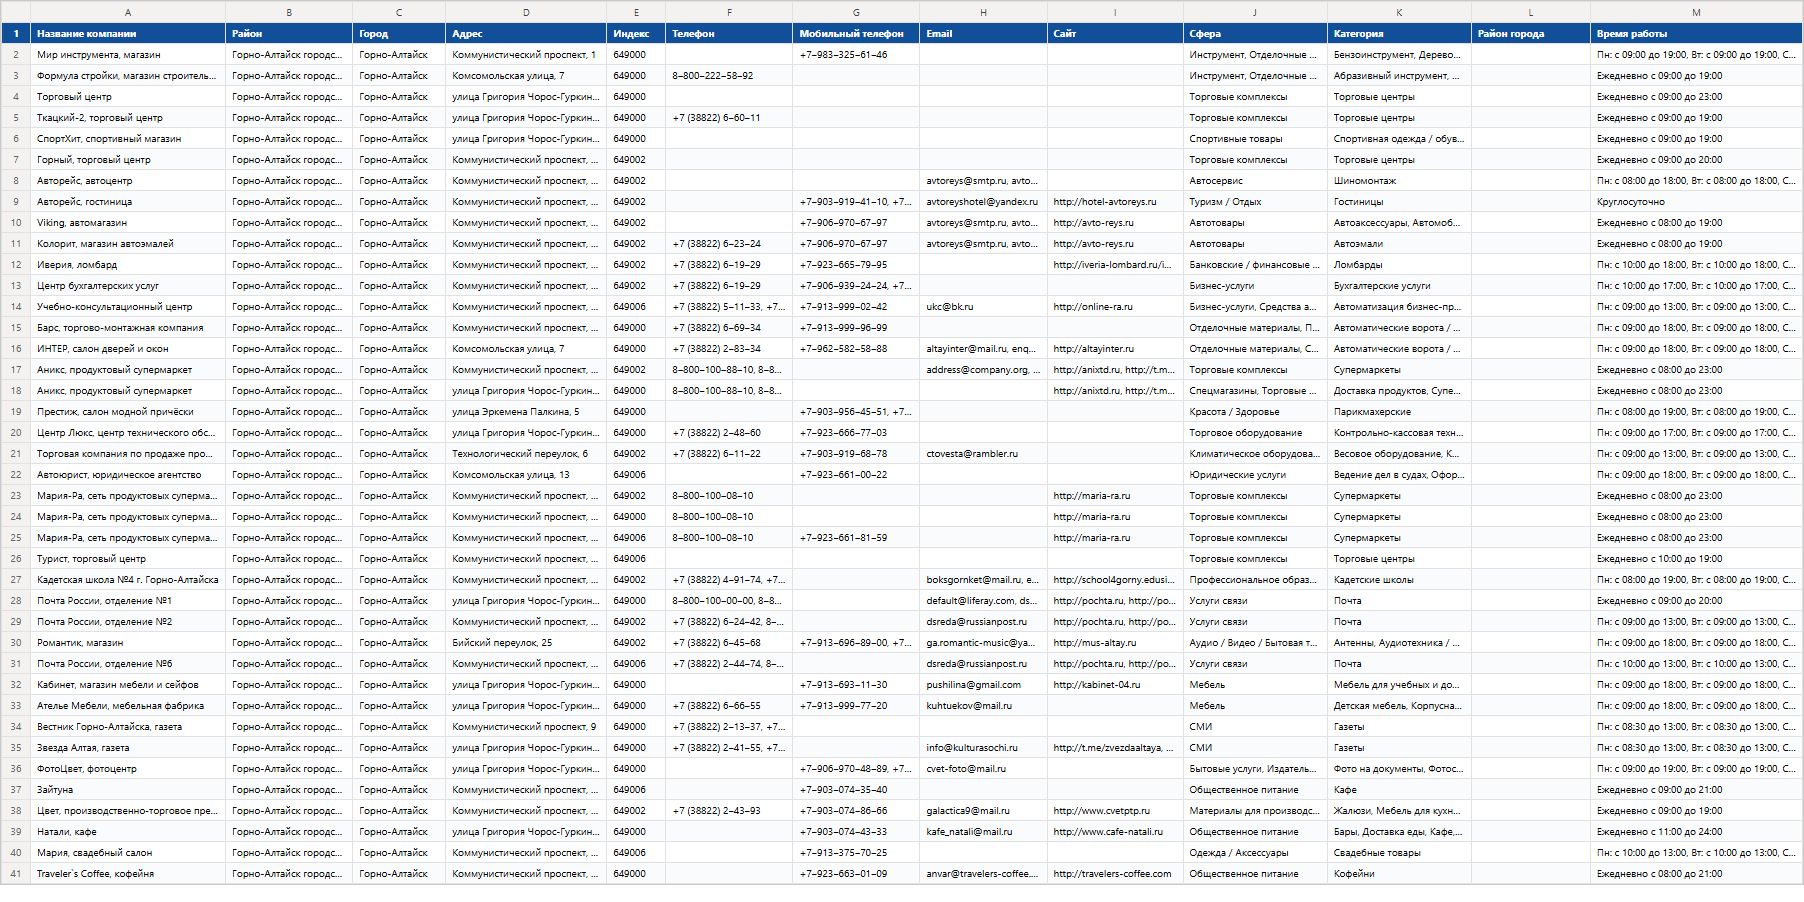1804x902 pixels.
Task: Select the cell "Ткацкий-2, торговый центр"
Action: pos(128,118)
